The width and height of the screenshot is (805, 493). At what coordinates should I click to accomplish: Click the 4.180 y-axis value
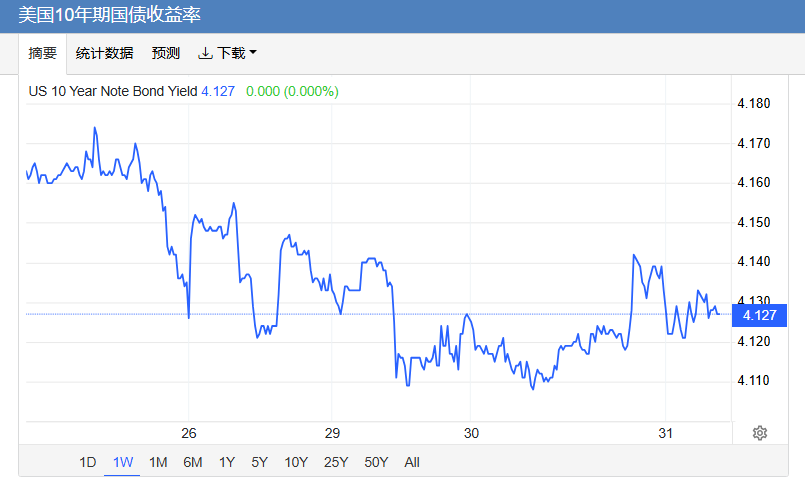754,104
